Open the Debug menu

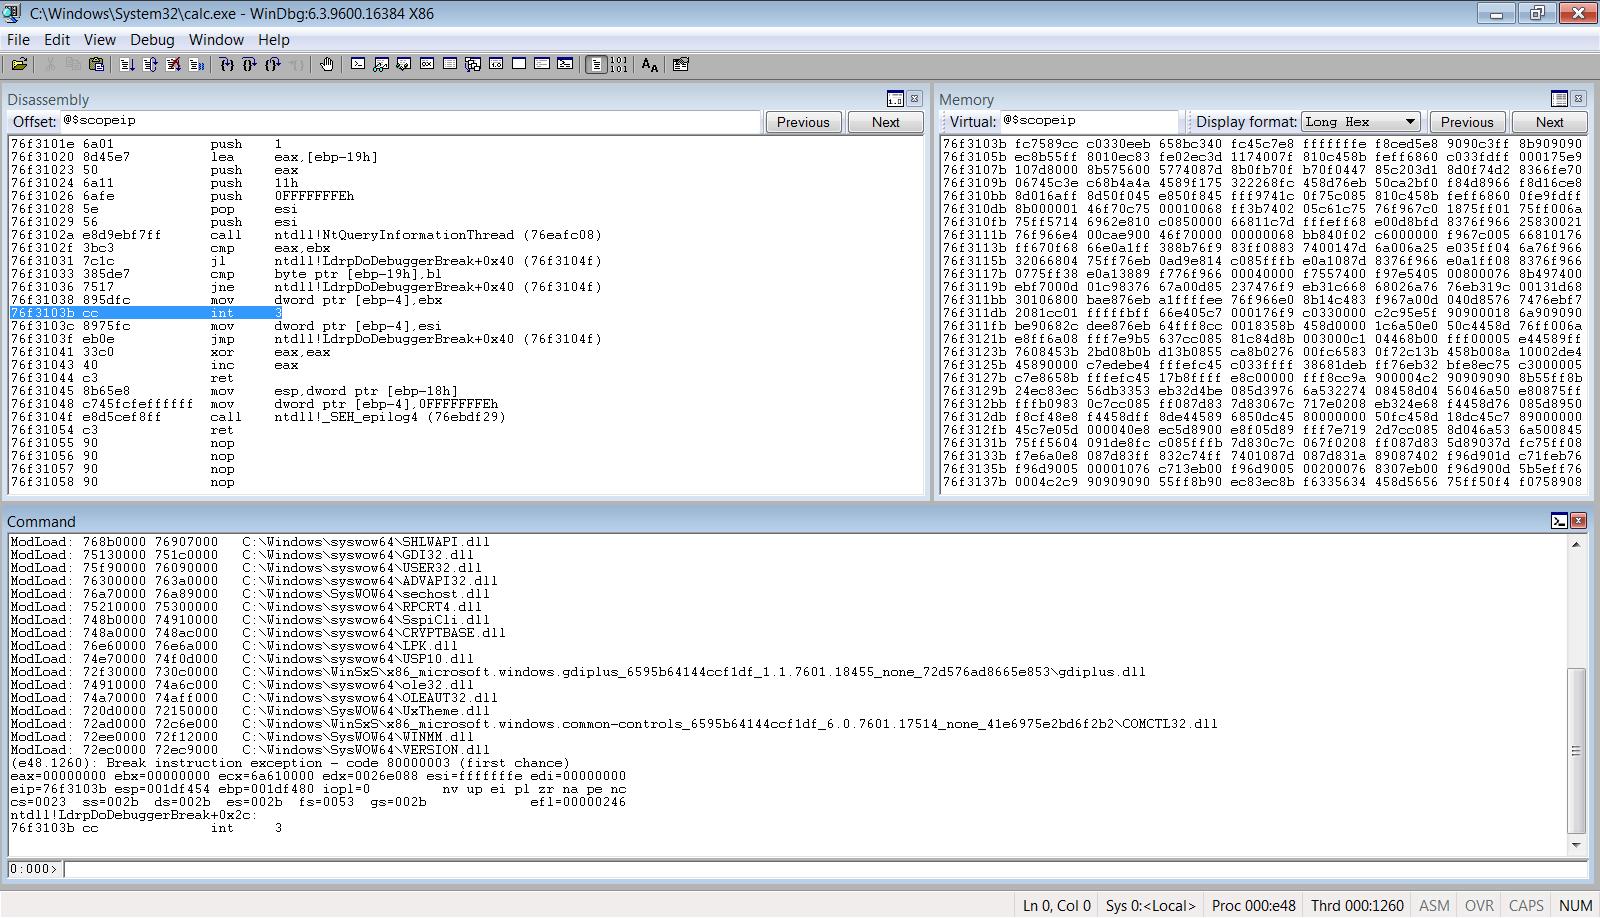tap(152, 40)
